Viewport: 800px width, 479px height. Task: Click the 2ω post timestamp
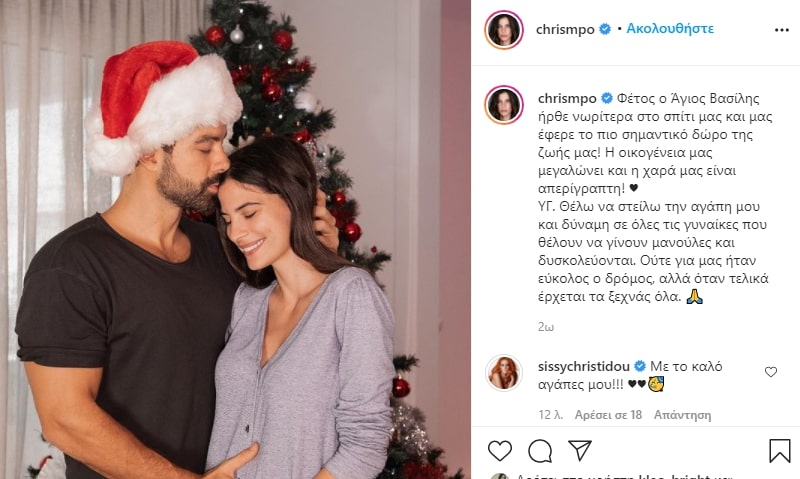[545, 326]
